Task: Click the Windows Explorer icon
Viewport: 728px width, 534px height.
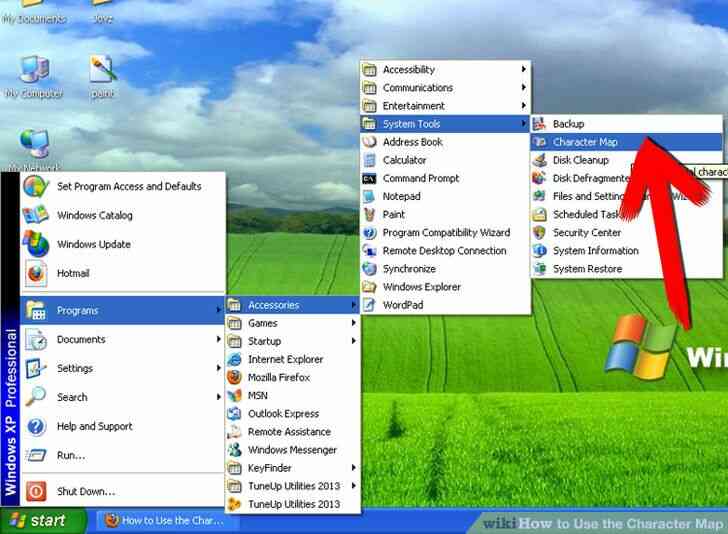Action: coord(369,287)
